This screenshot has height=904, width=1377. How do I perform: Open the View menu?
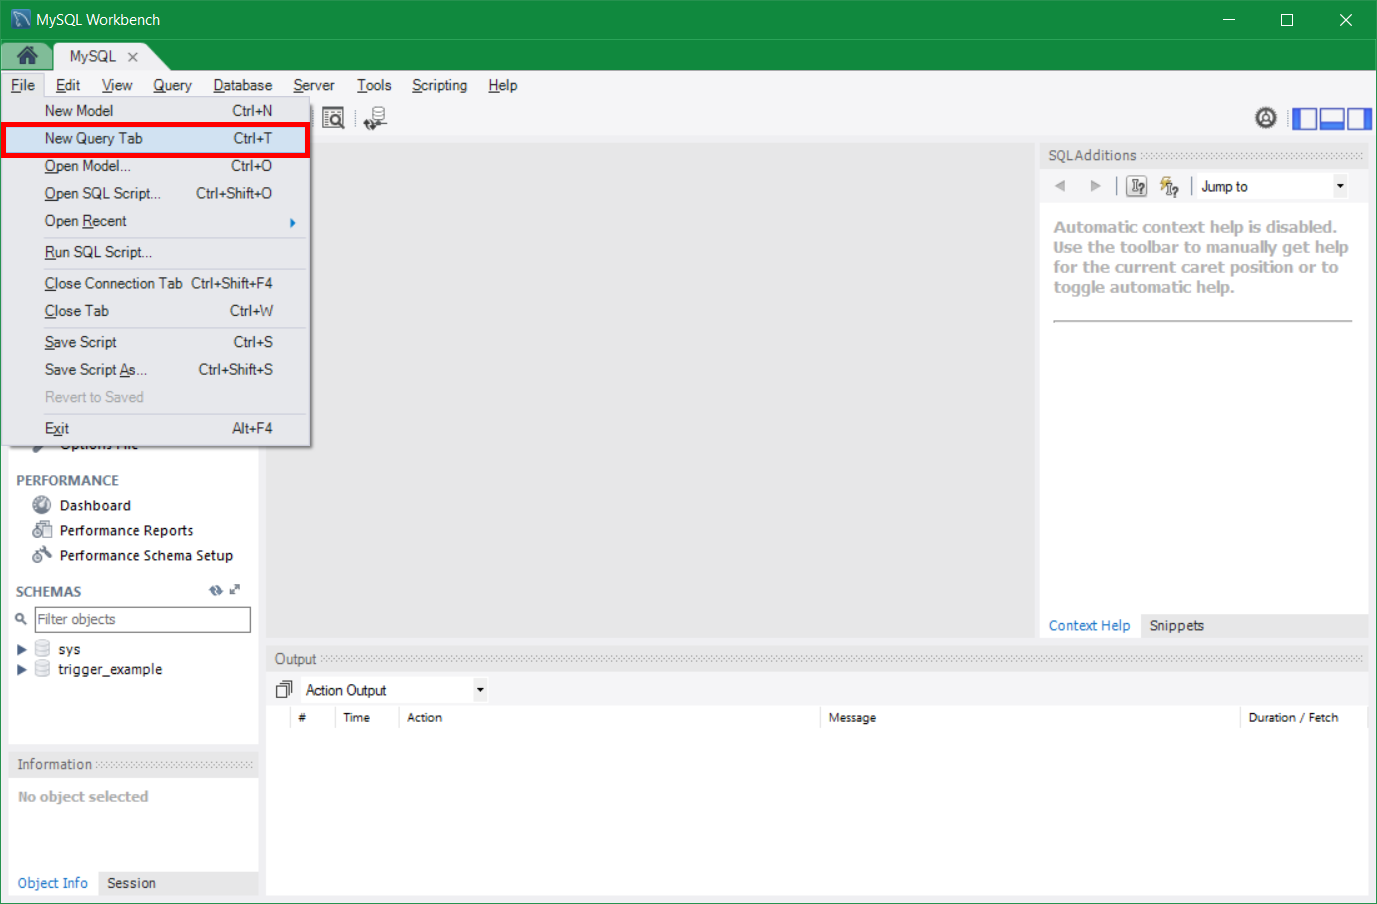(117, 85)
